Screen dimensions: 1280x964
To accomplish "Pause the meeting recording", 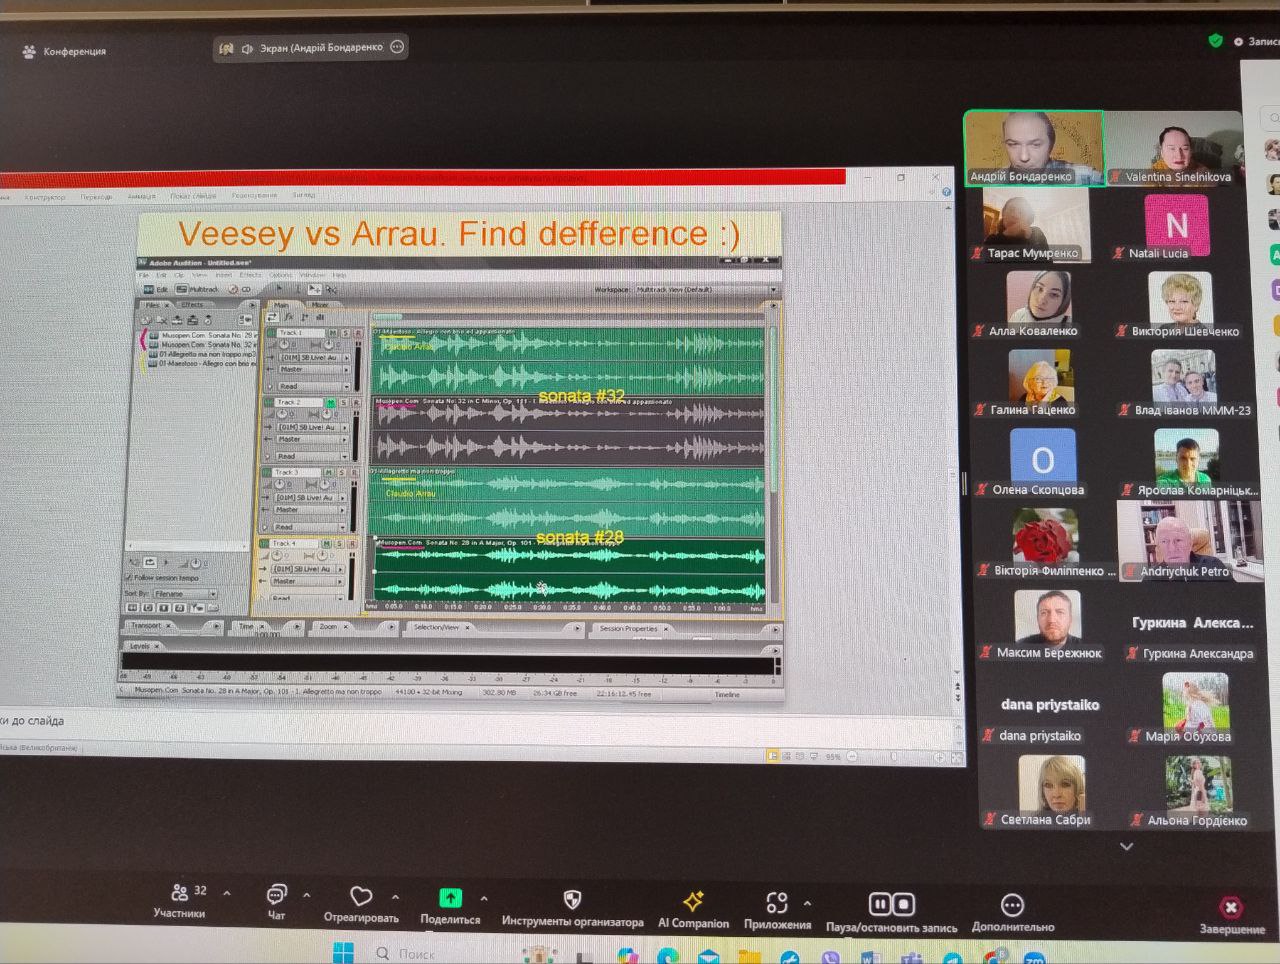I will point(880,904).
